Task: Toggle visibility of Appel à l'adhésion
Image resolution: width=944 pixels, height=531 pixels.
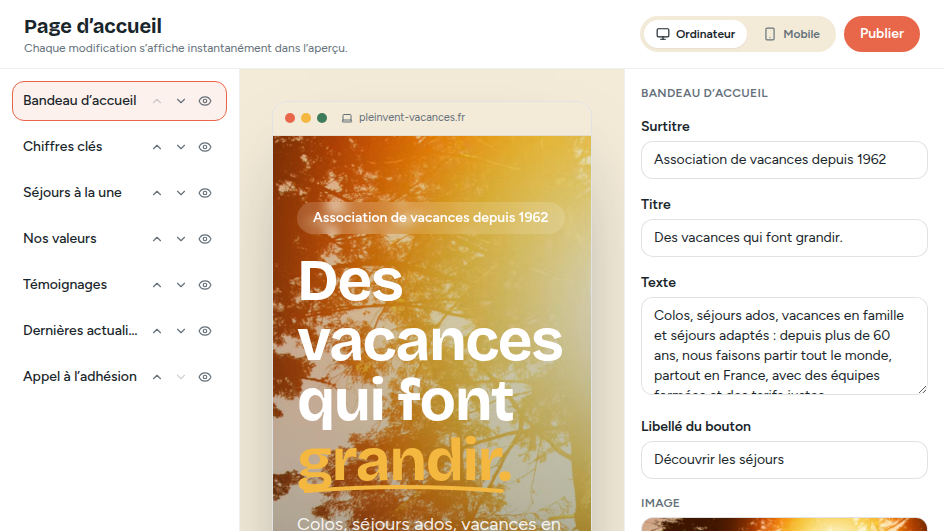Action: pyautogui.click(x=205, y=377)
